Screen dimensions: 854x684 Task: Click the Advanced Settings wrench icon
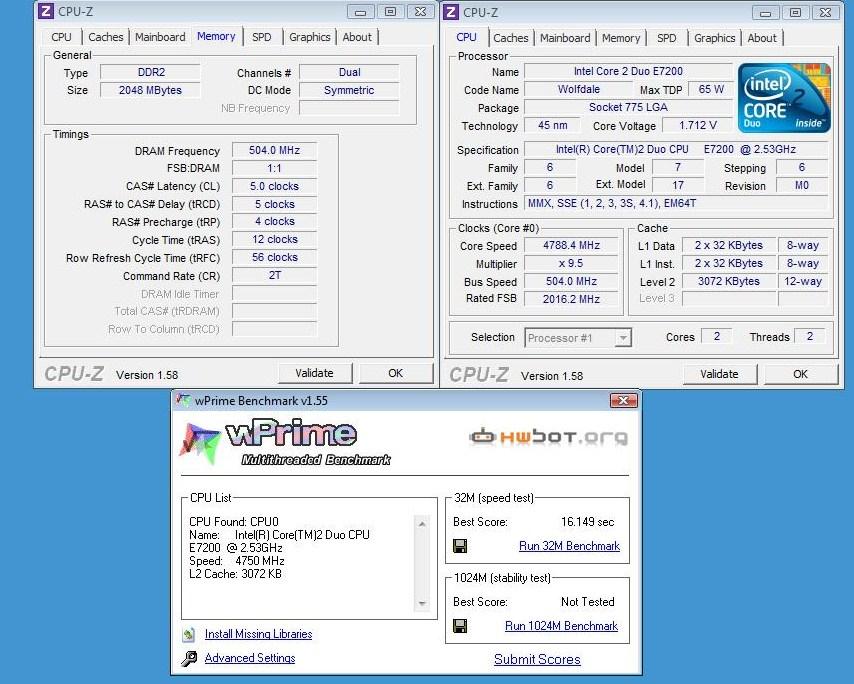tap(189, 658)
